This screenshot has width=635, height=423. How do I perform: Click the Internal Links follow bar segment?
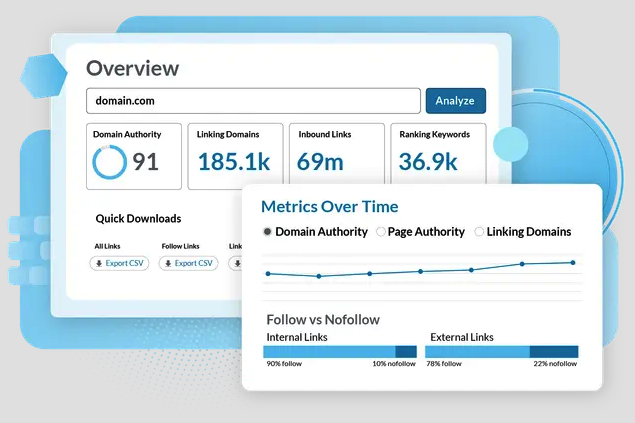[x=329, y=351]
